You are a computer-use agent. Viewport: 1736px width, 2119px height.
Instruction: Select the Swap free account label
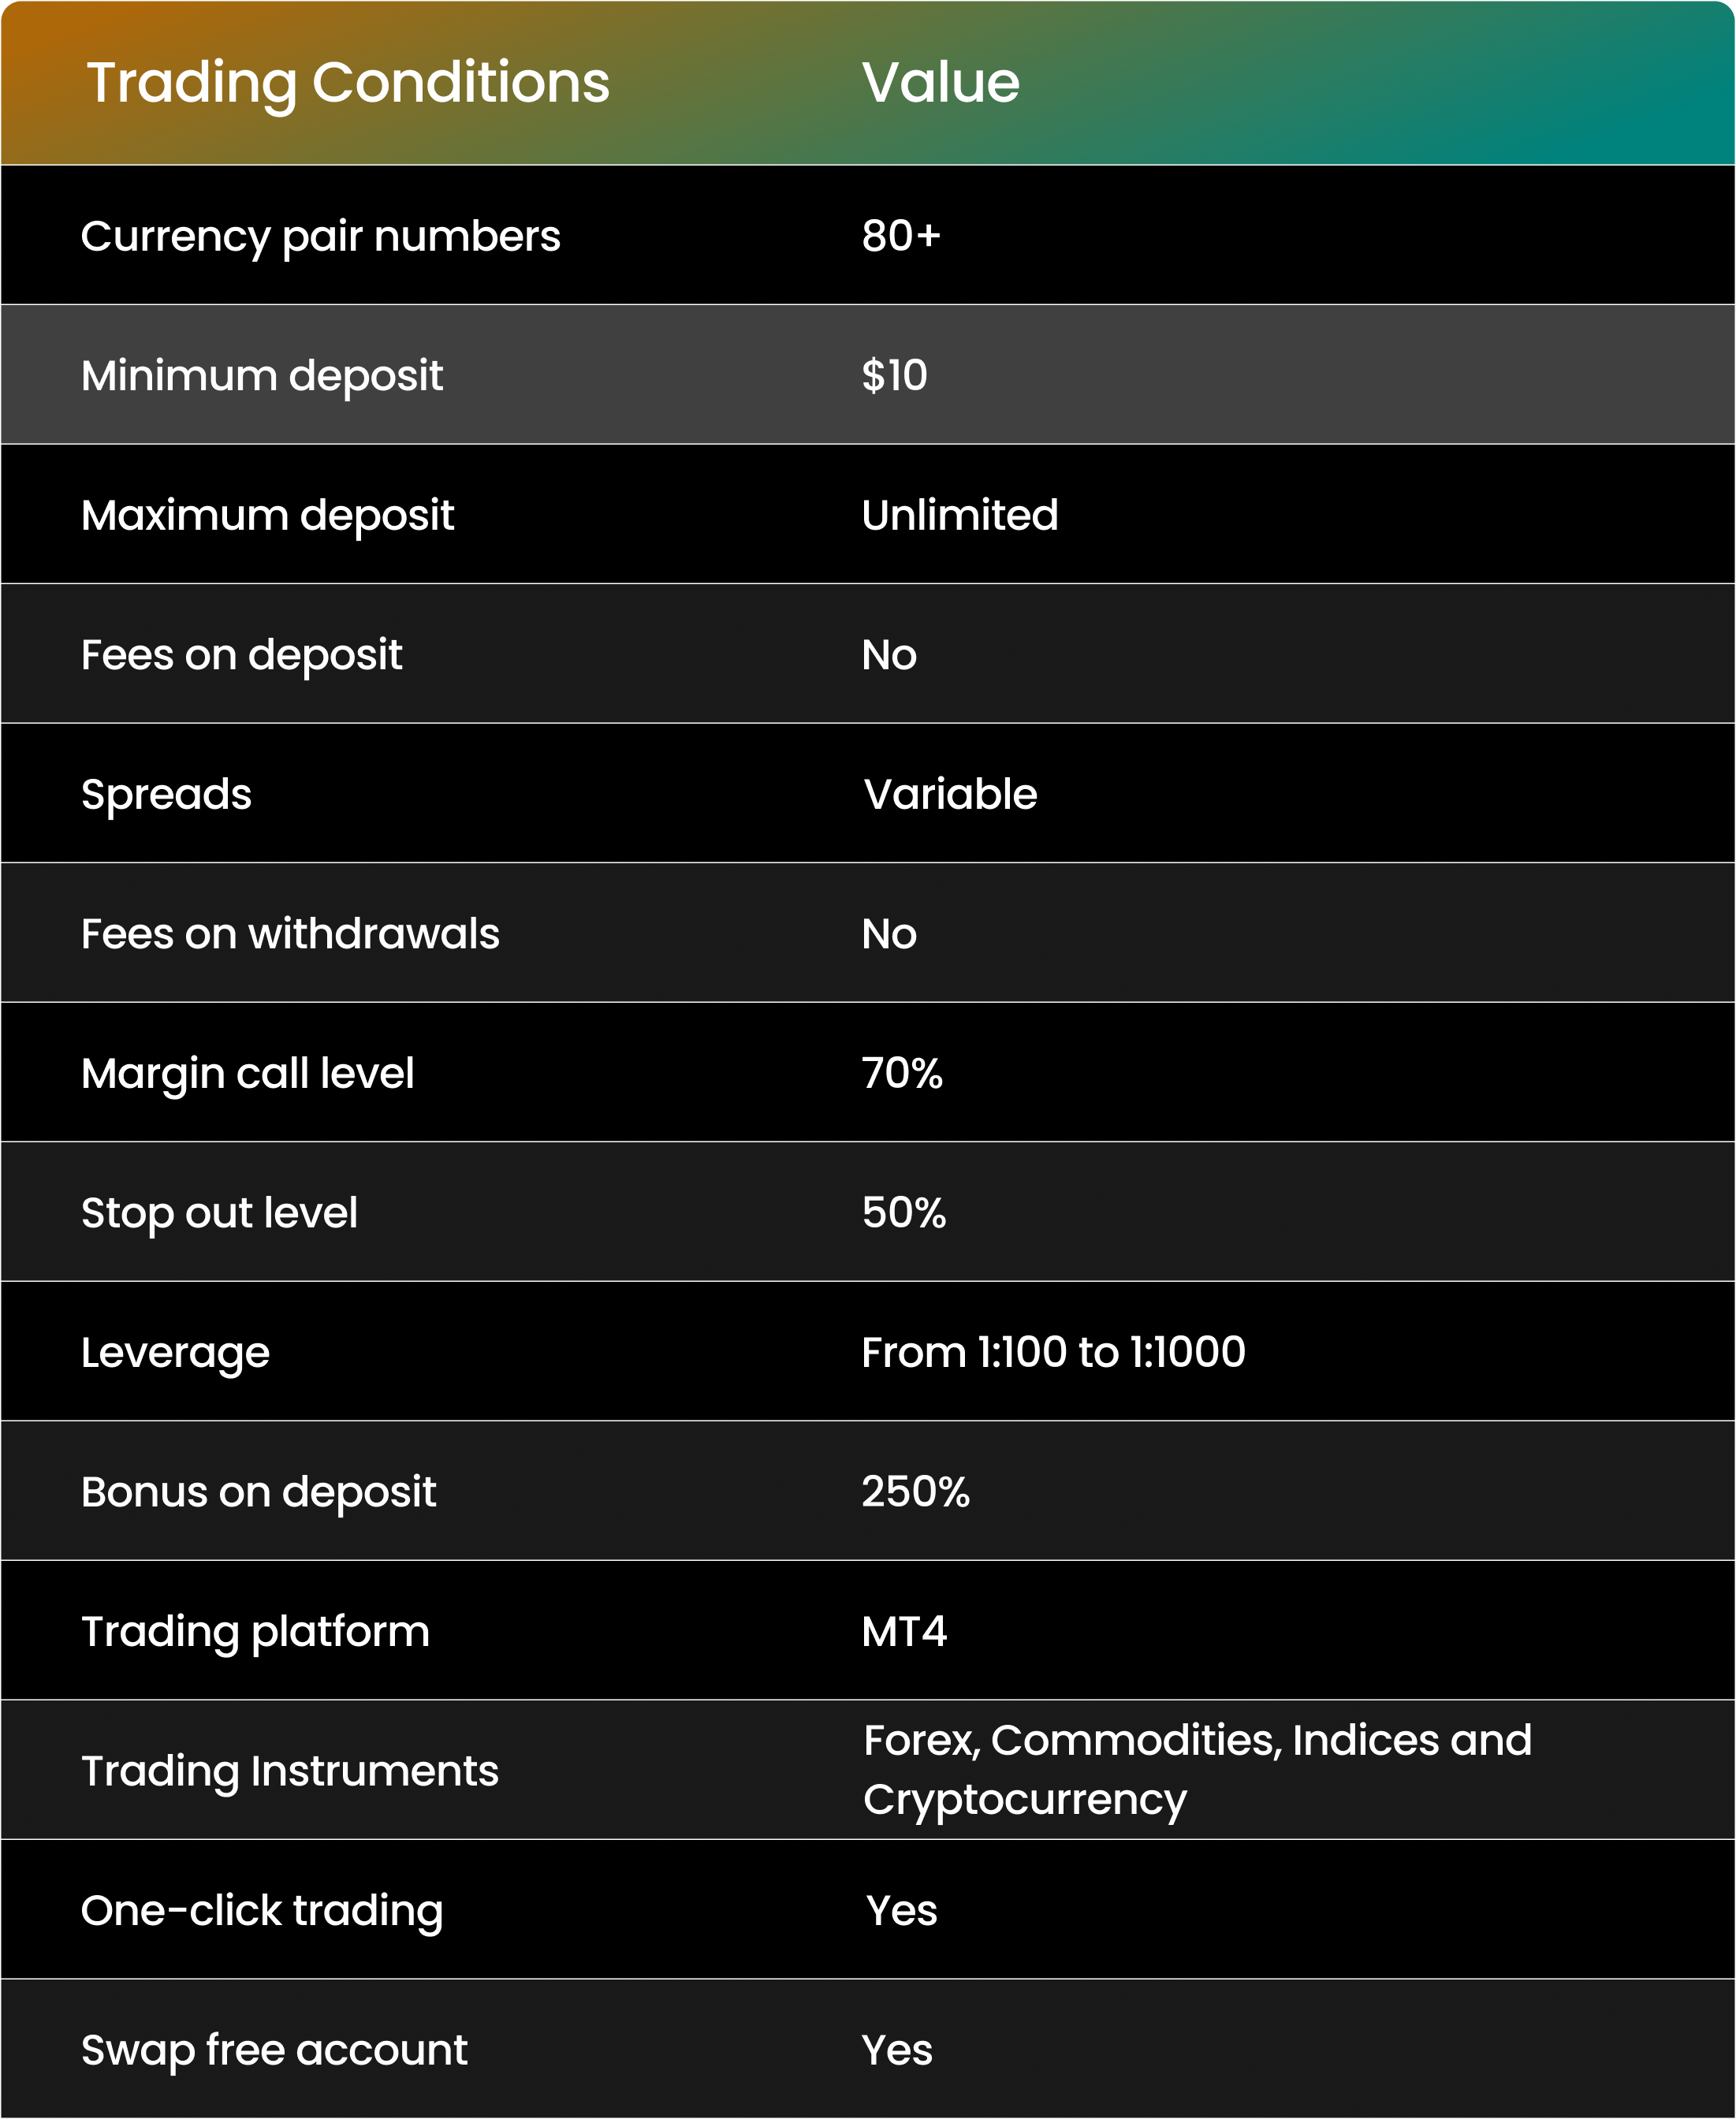pos(274,2050)
